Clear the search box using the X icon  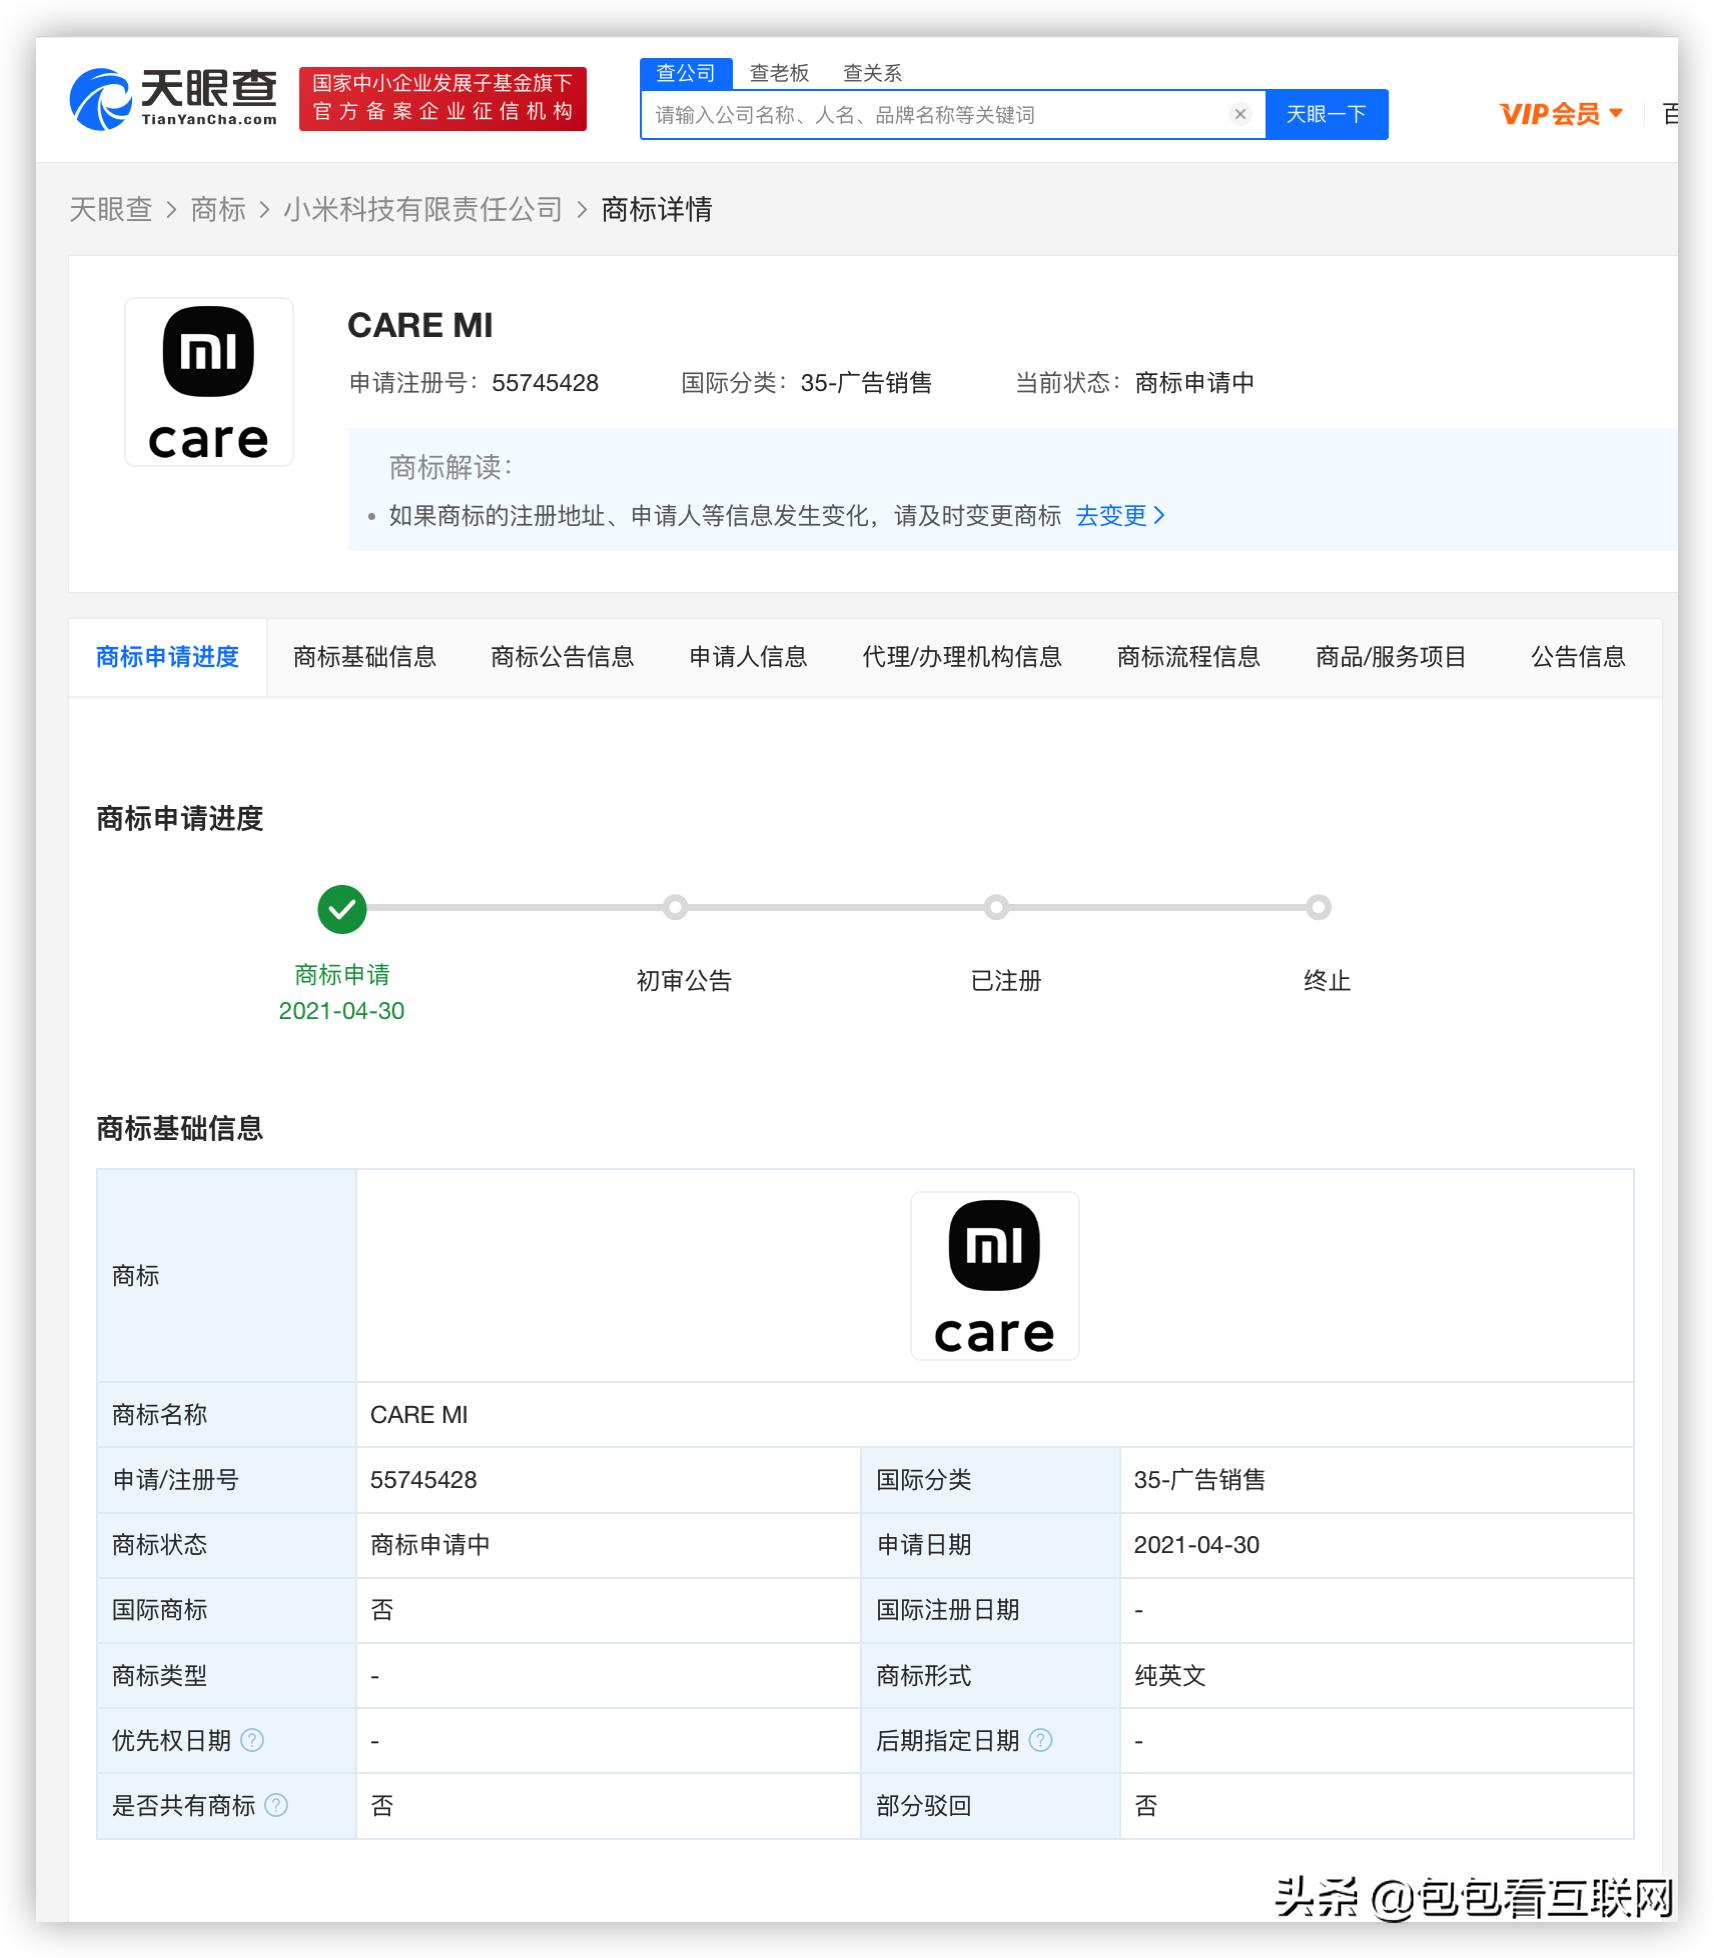1240,114
